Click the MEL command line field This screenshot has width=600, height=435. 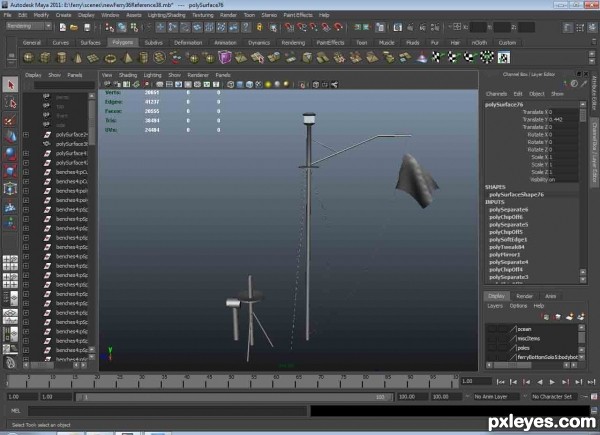168,411
